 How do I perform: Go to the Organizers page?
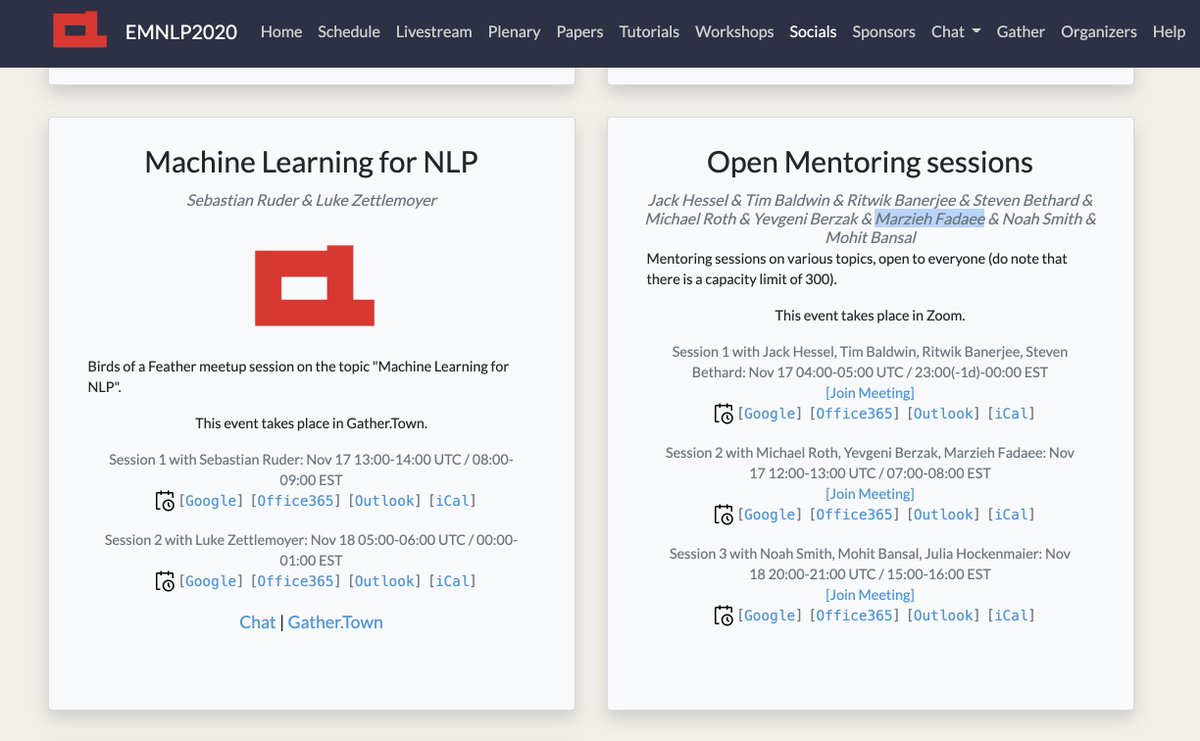click(1099, 31)
